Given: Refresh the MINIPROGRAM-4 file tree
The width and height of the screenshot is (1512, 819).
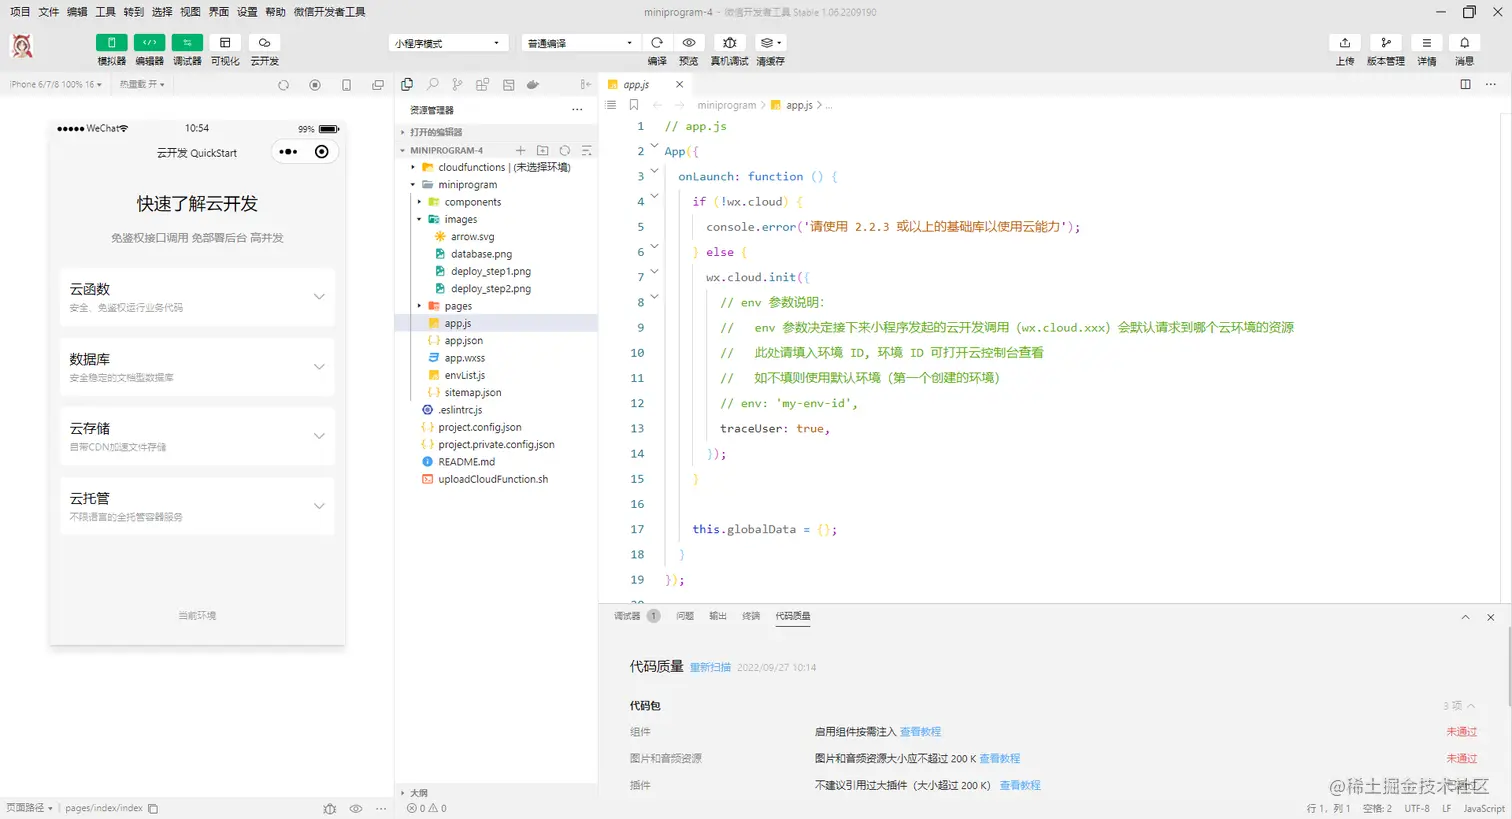Looking at the screenshot, I should point(565,150).
